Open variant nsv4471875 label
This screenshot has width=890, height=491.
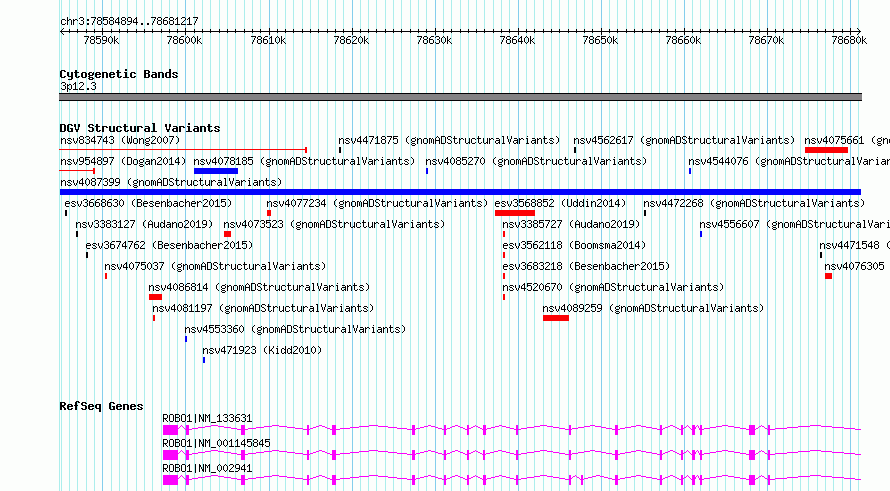tap(449, 140)
